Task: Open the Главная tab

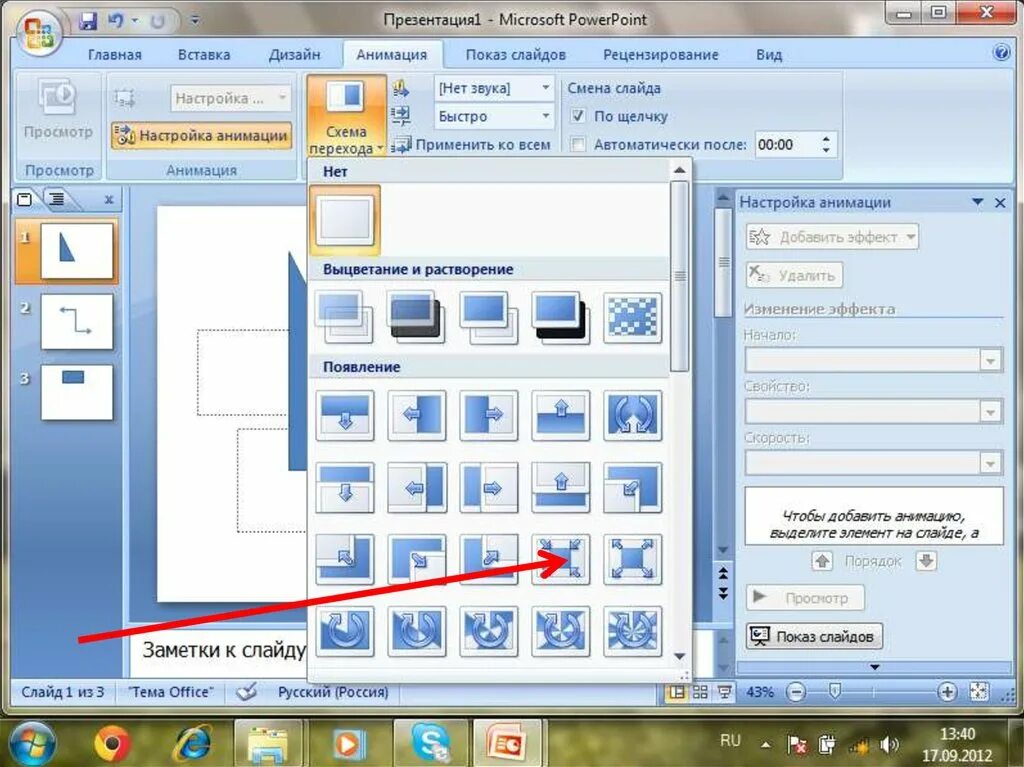Action: point(114,55)
